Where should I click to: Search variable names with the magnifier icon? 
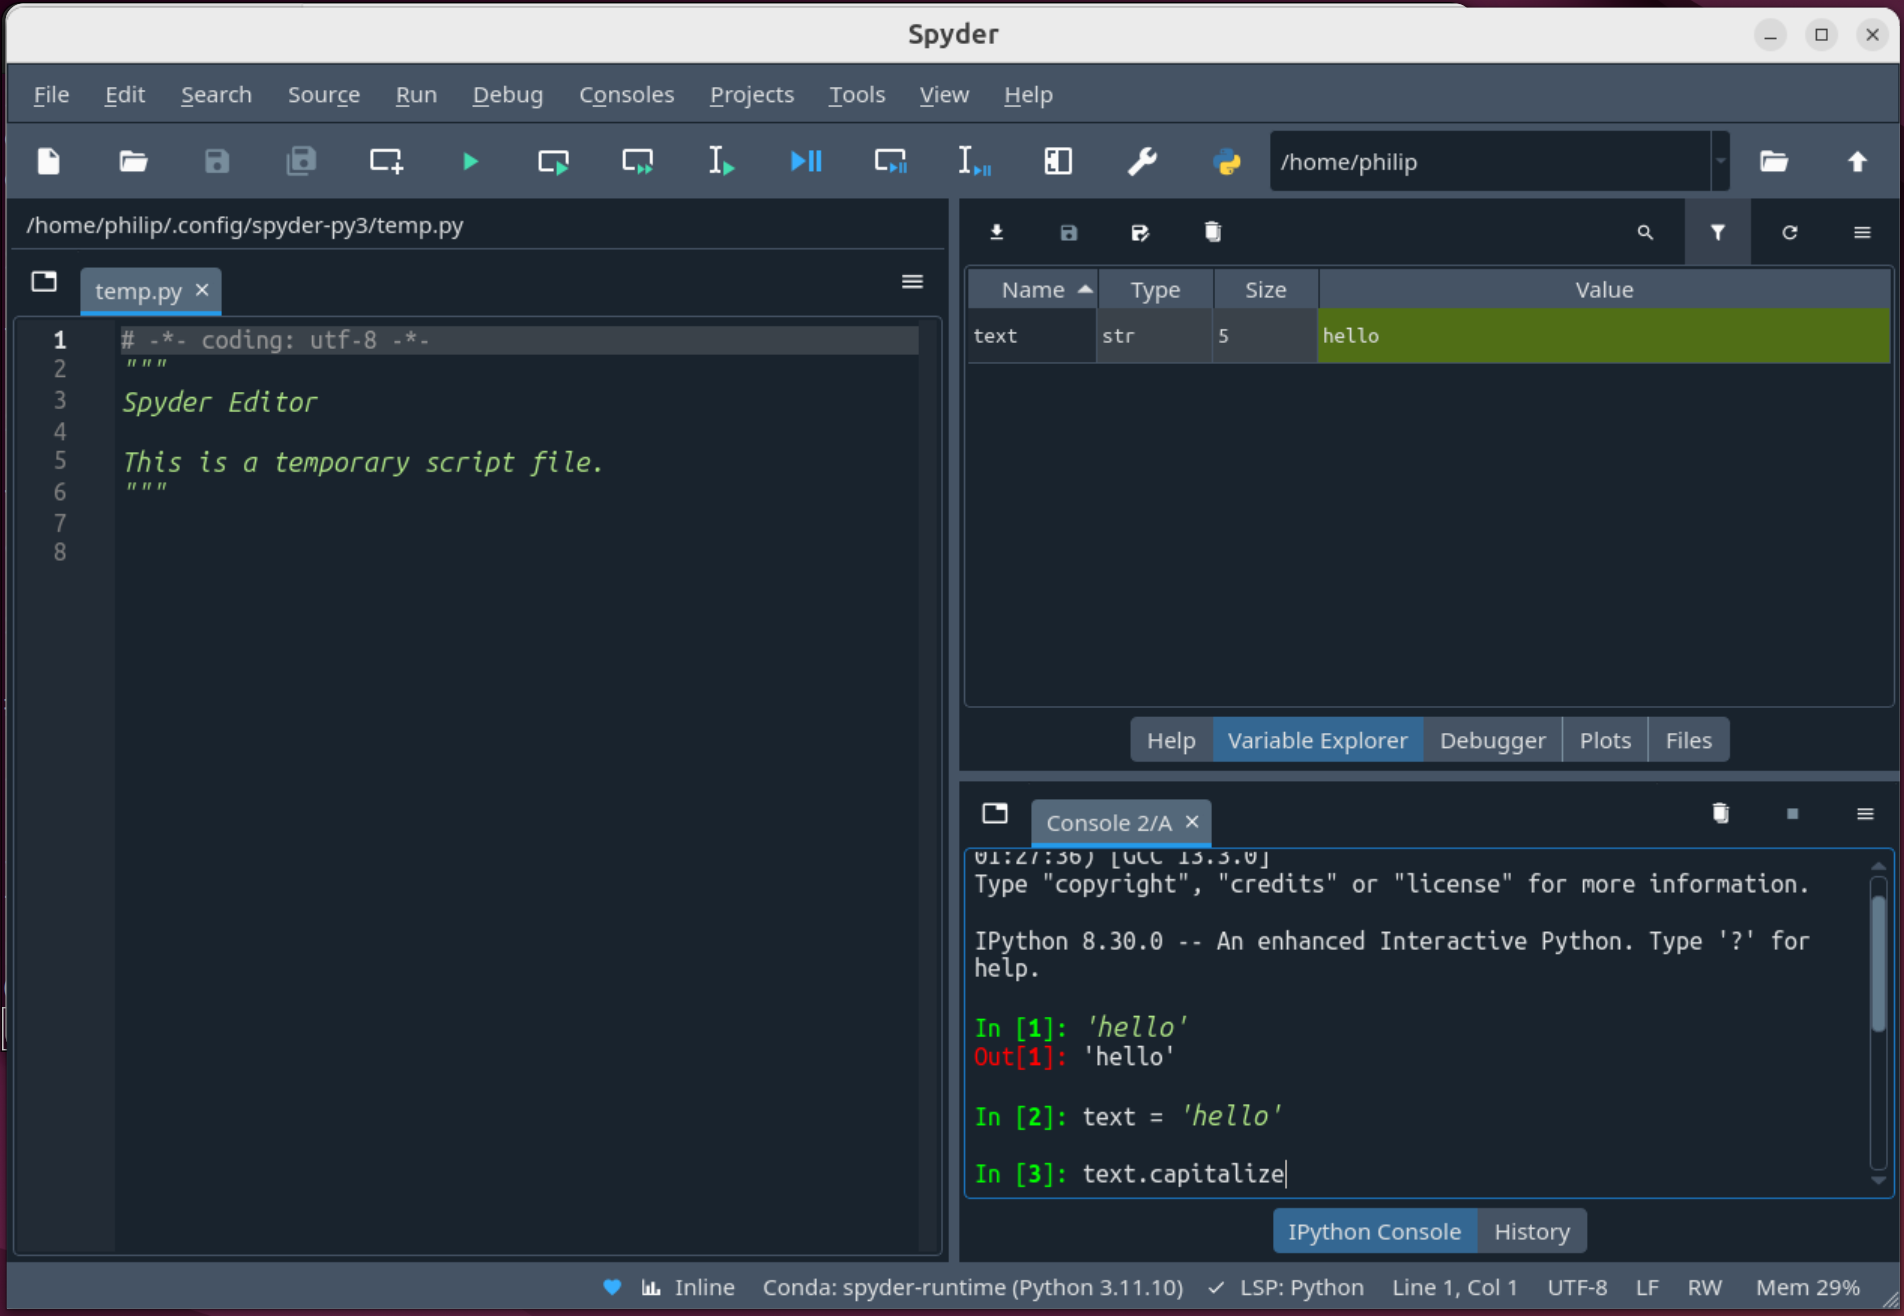coord(1645,232)
